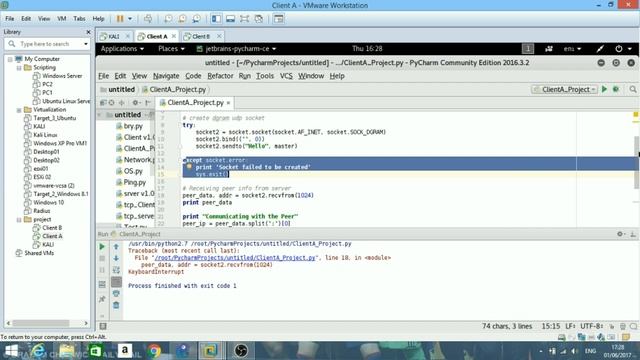Viewport: 640px width, 360px height.
Task: Close the ClientA_Project.py editor tab
Action: coord(229,103)
